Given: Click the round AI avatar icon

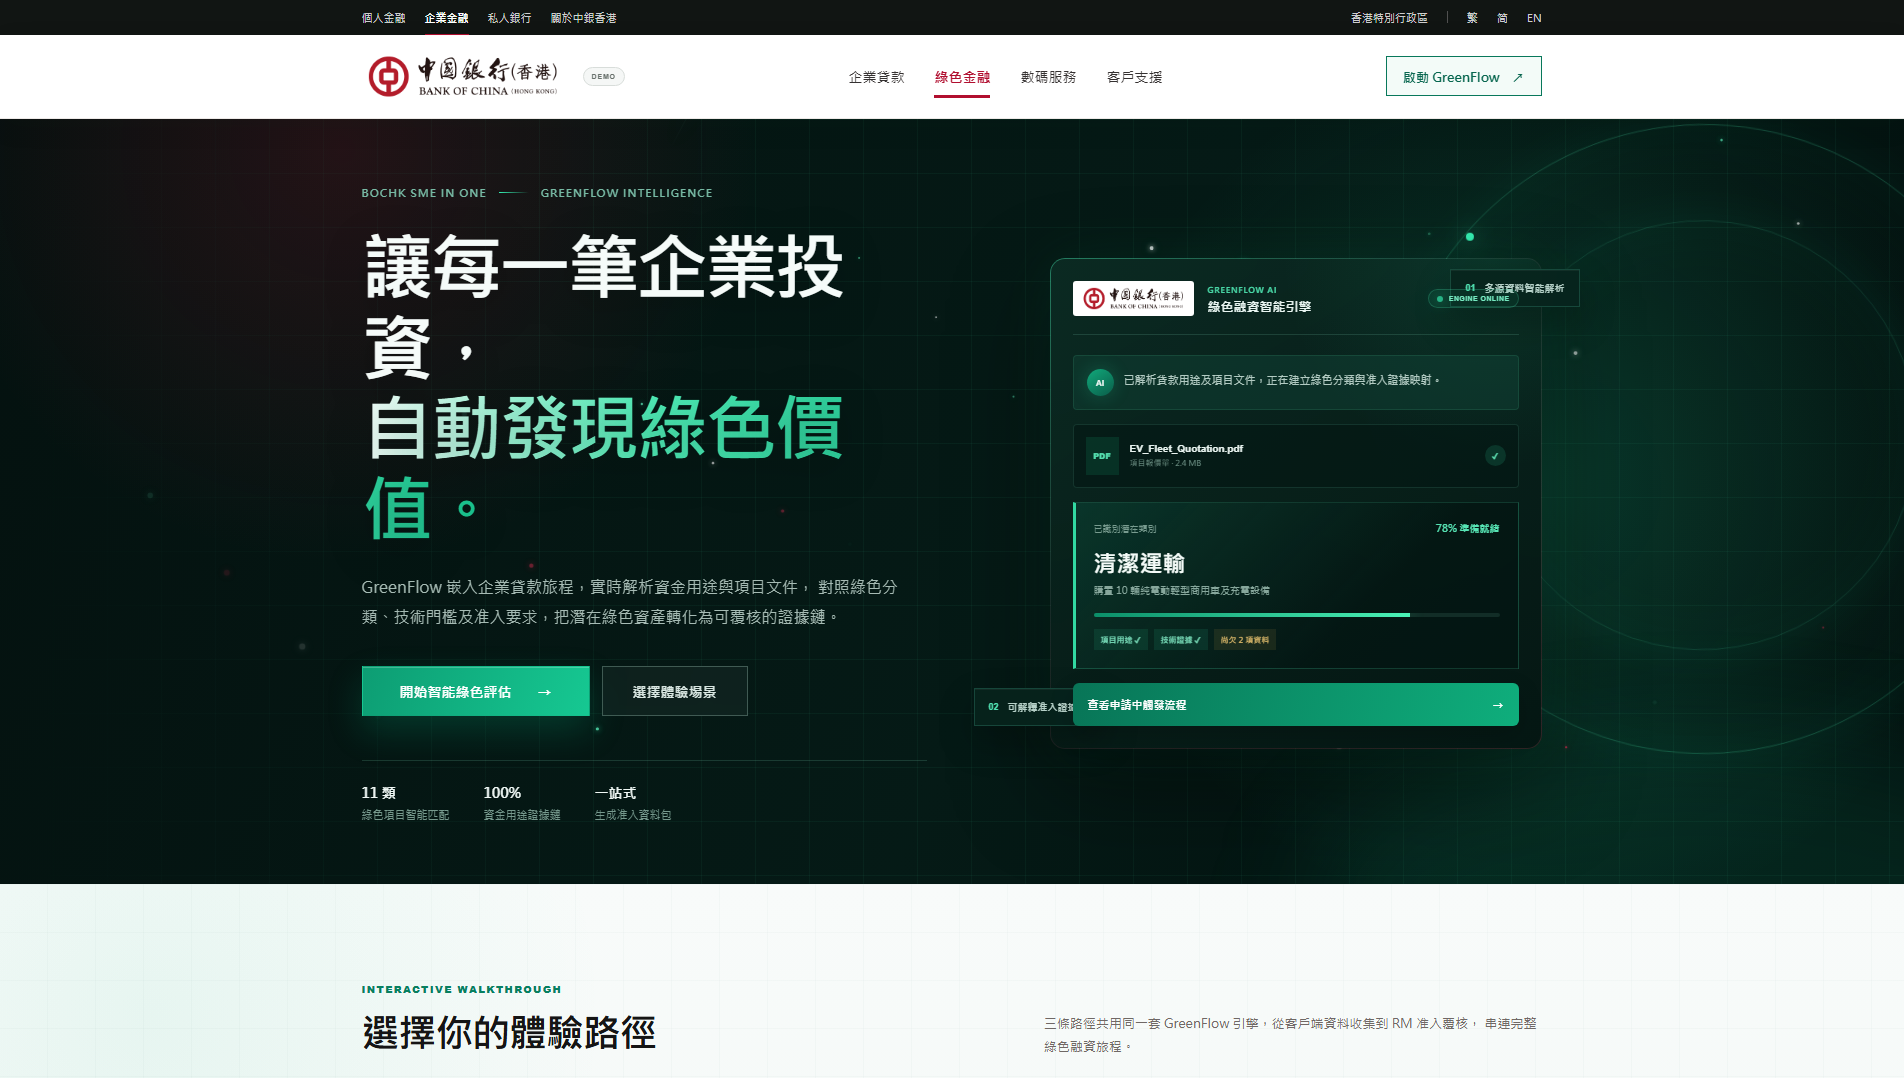Looking at the screenshot, I should 1100,382.
